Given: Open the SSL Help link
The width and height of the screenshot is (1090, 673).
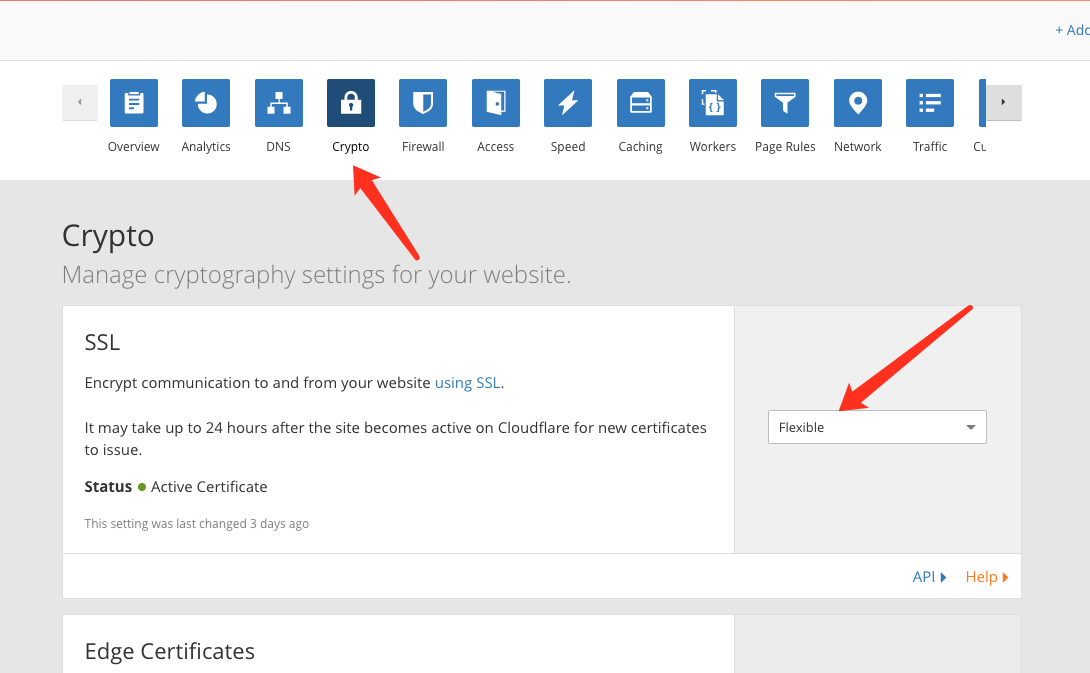Looking at the screenshot, I should [987, 576].
